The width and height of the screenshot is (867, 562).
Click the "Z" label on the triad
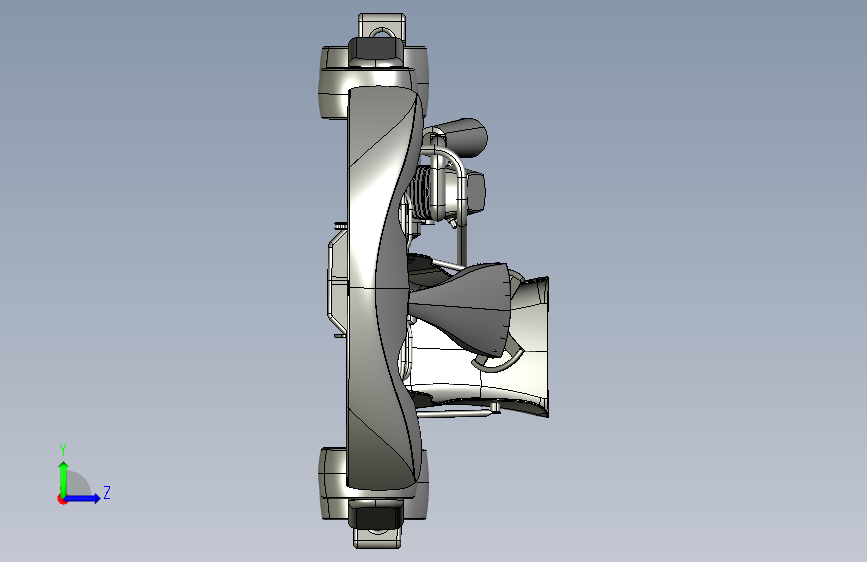click(107, 492)
